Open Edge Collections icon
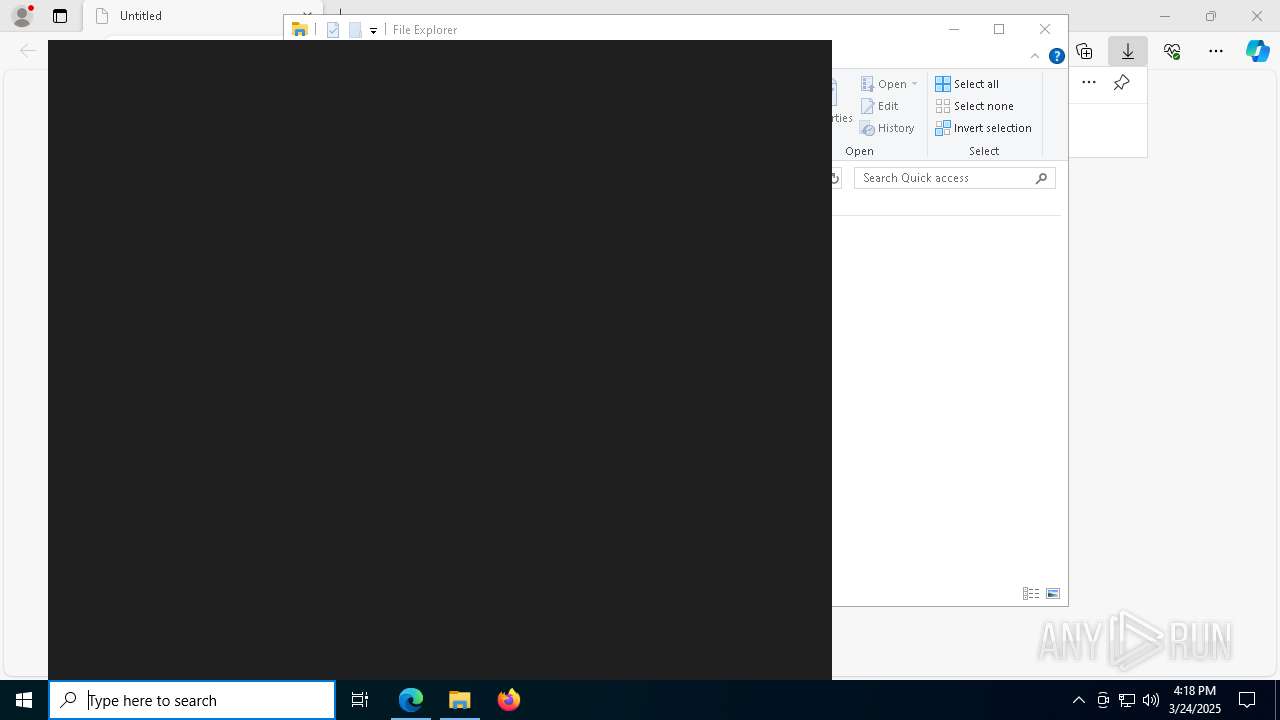 pyautogui.click(x=1084, y=51)
